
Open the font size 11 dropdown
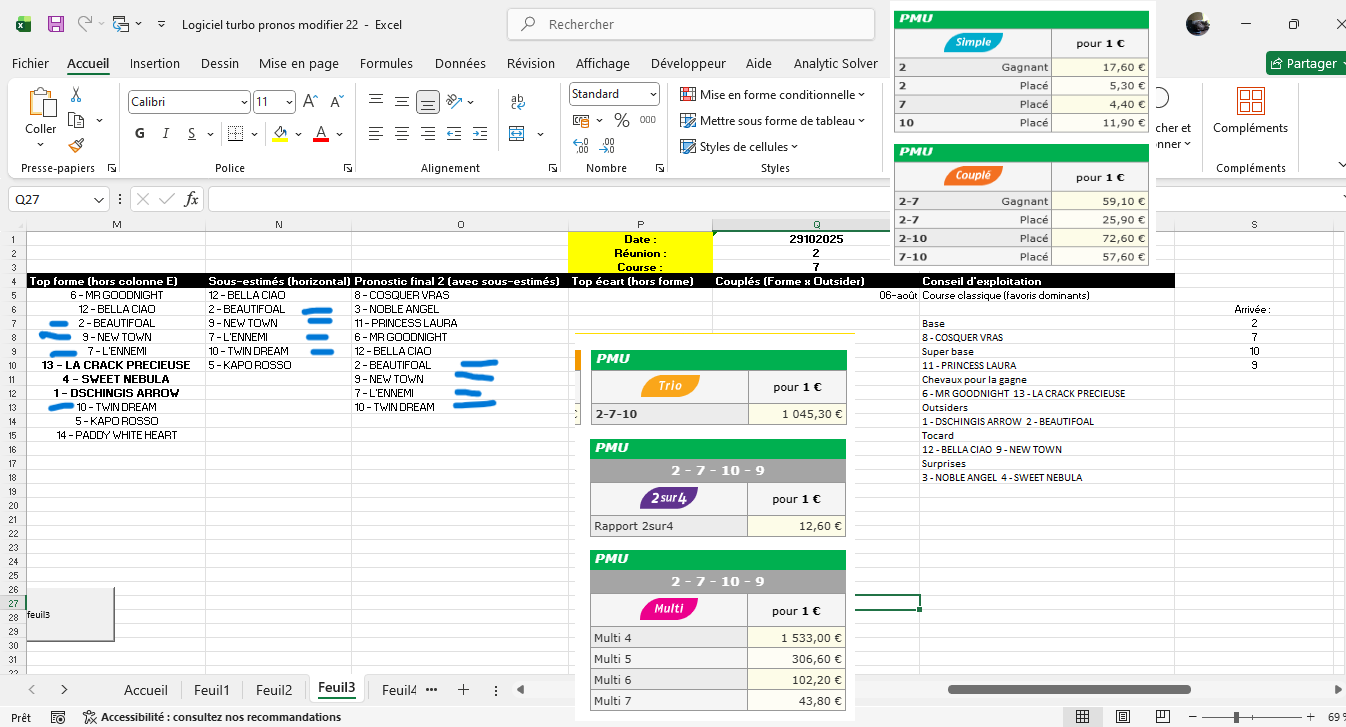[290, 102]
